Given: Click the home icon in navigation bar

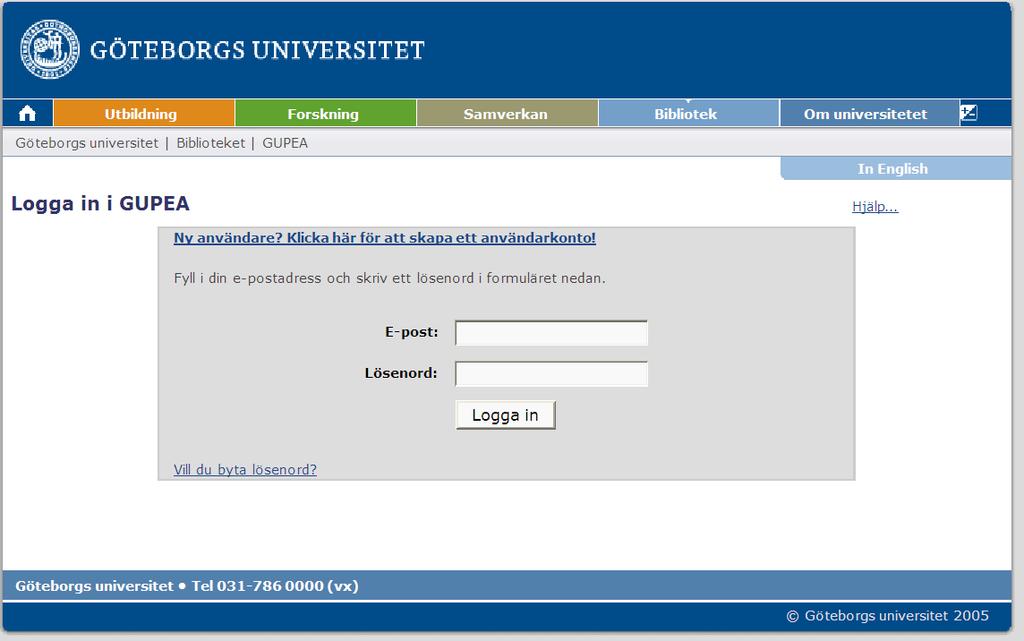Looking at the screenshot, I should pyautogui.click(x=27, y=114).
